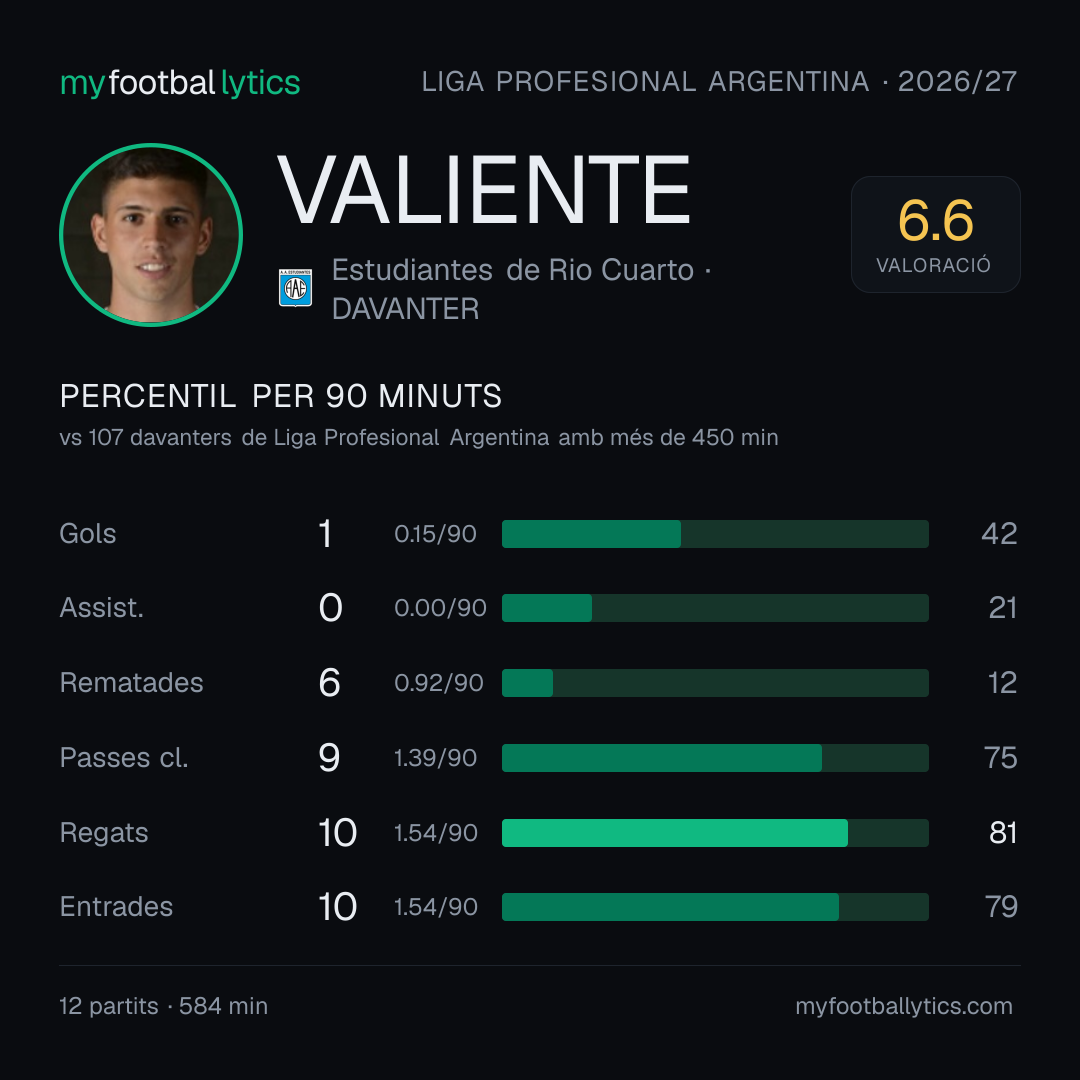1080x1080 pixels.
Task: Click the Entrades percentile bar
Action: click(715, 907)
